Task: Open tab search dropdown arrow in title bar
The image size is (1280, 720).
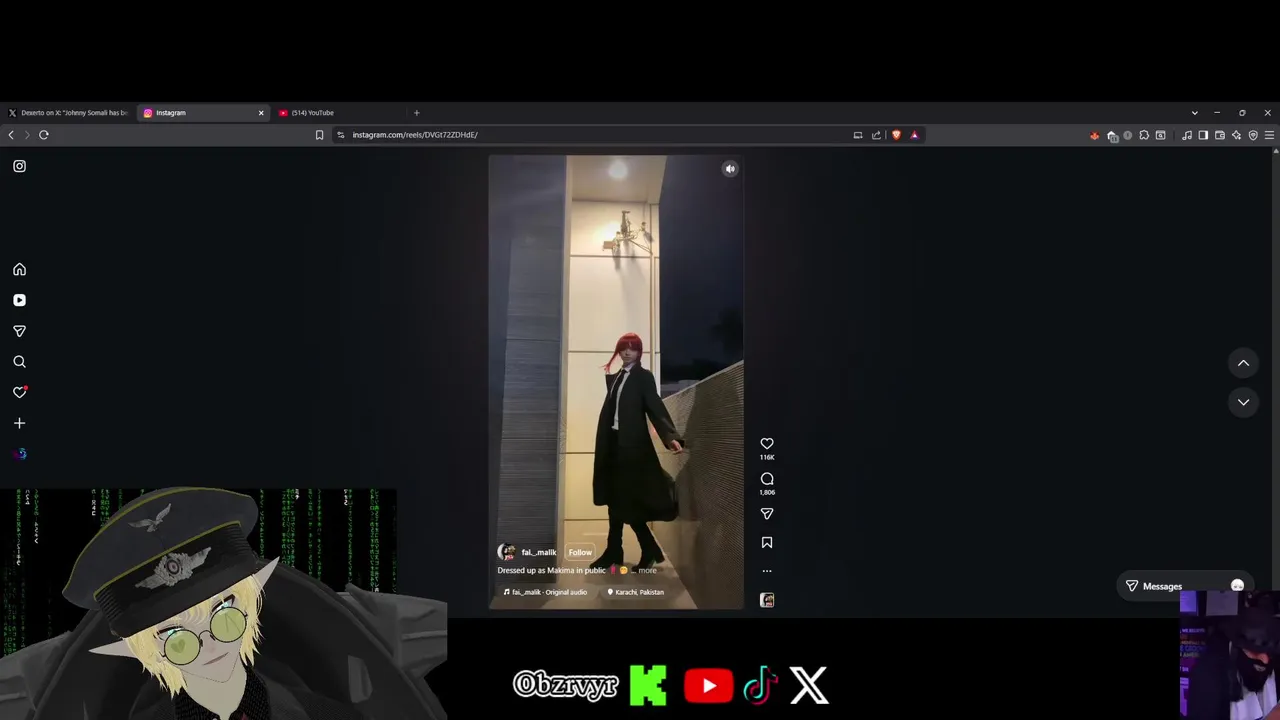Action: coord(1194,113)
